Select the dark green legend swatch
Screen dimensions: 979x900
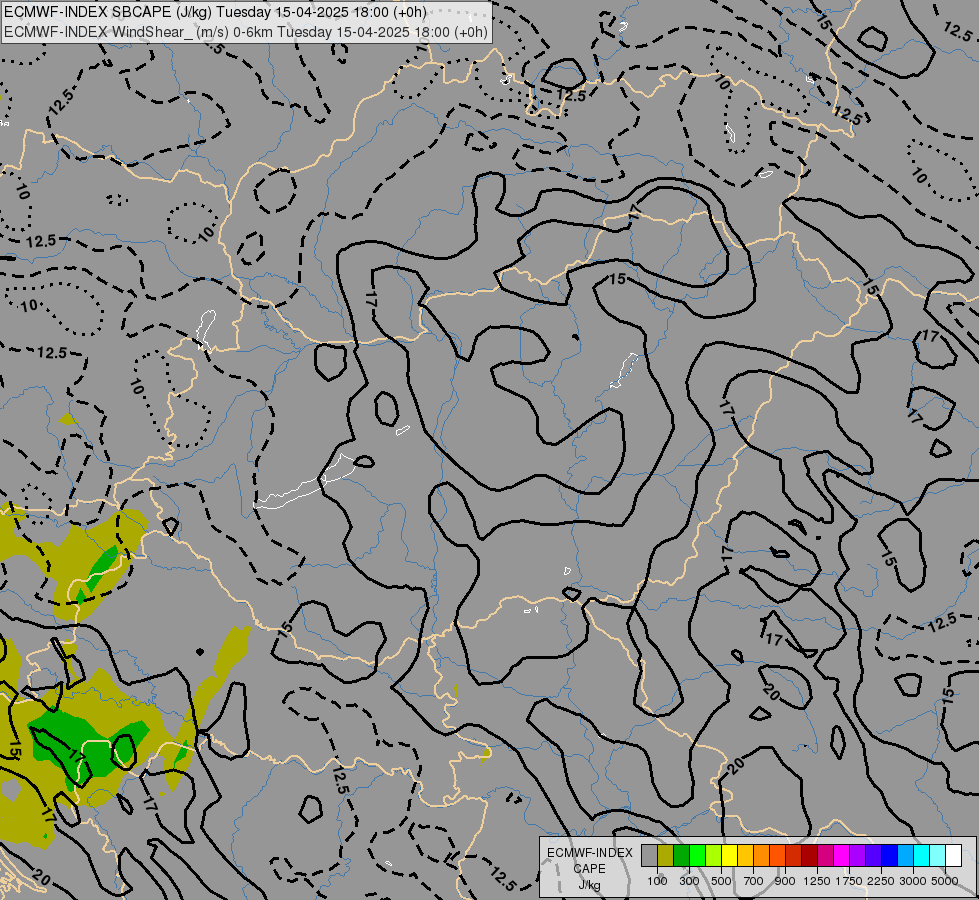(681, 856)
